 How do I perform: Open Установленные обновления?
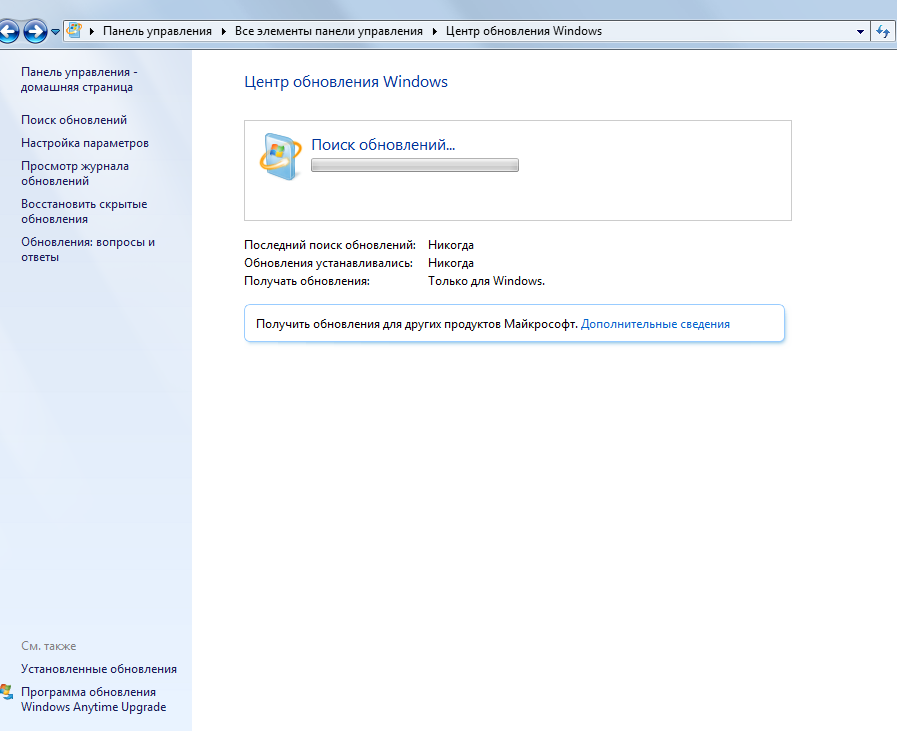(99, 669)
